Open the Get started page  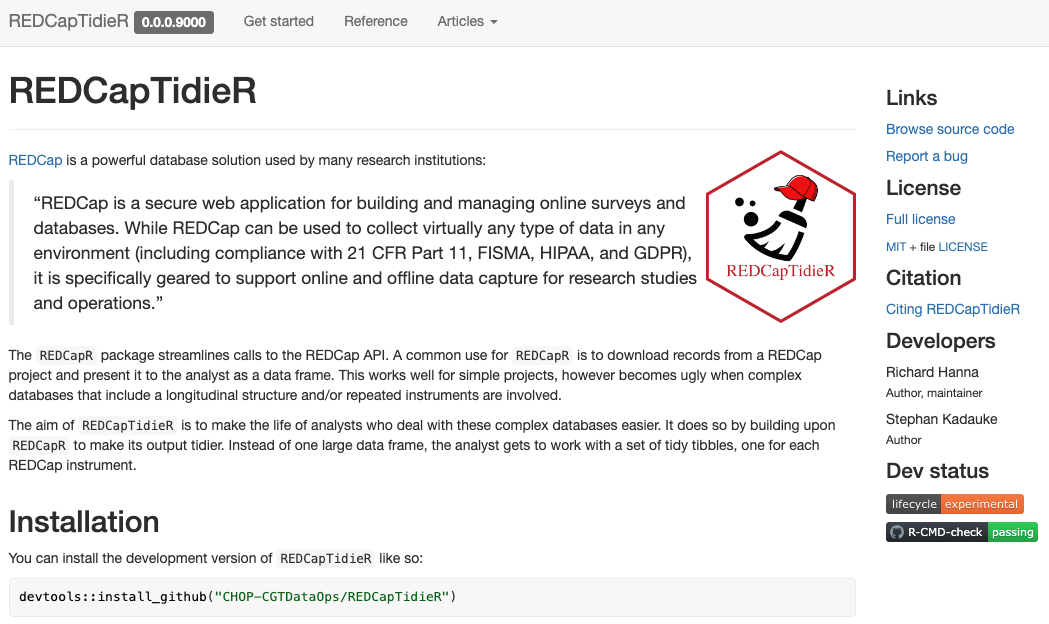click(x=278, y=21)
